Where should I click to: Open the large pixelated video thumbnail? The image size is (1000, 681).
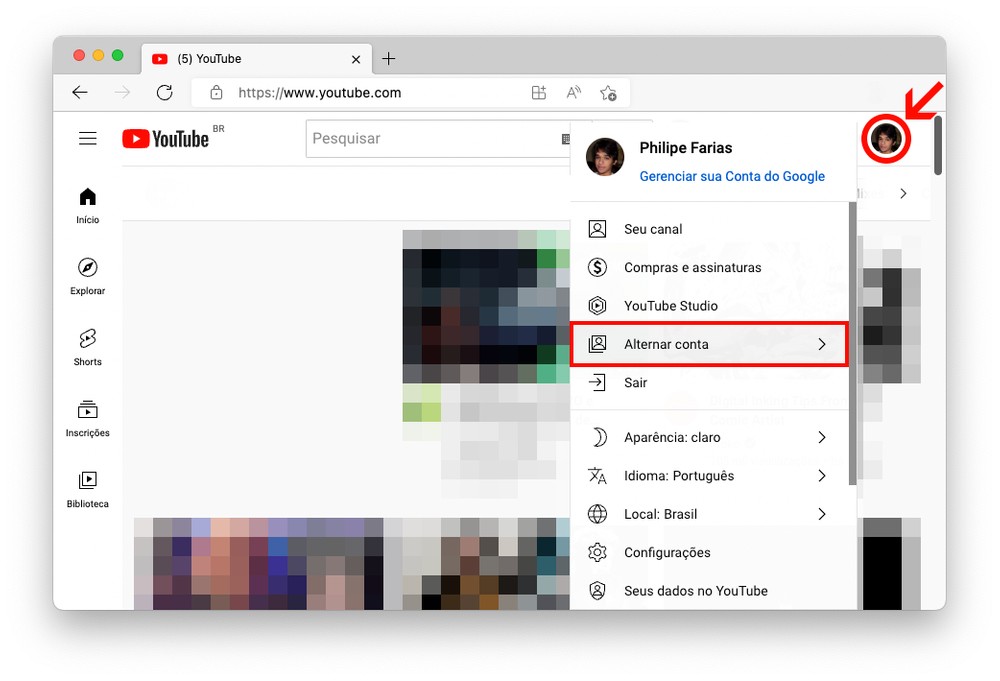click(486, 306)
